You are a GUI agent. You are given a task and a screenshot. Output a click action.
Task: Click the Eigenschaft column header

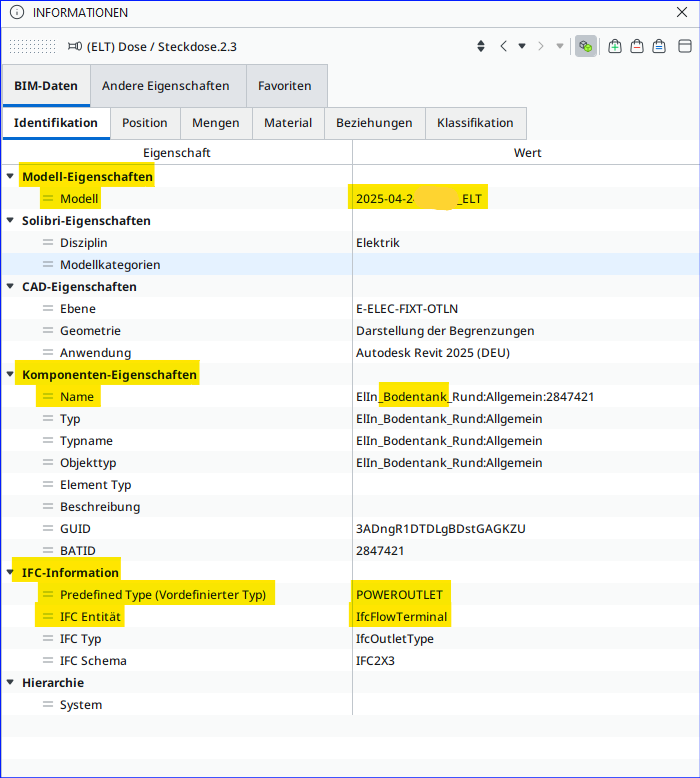click(177, 153)
